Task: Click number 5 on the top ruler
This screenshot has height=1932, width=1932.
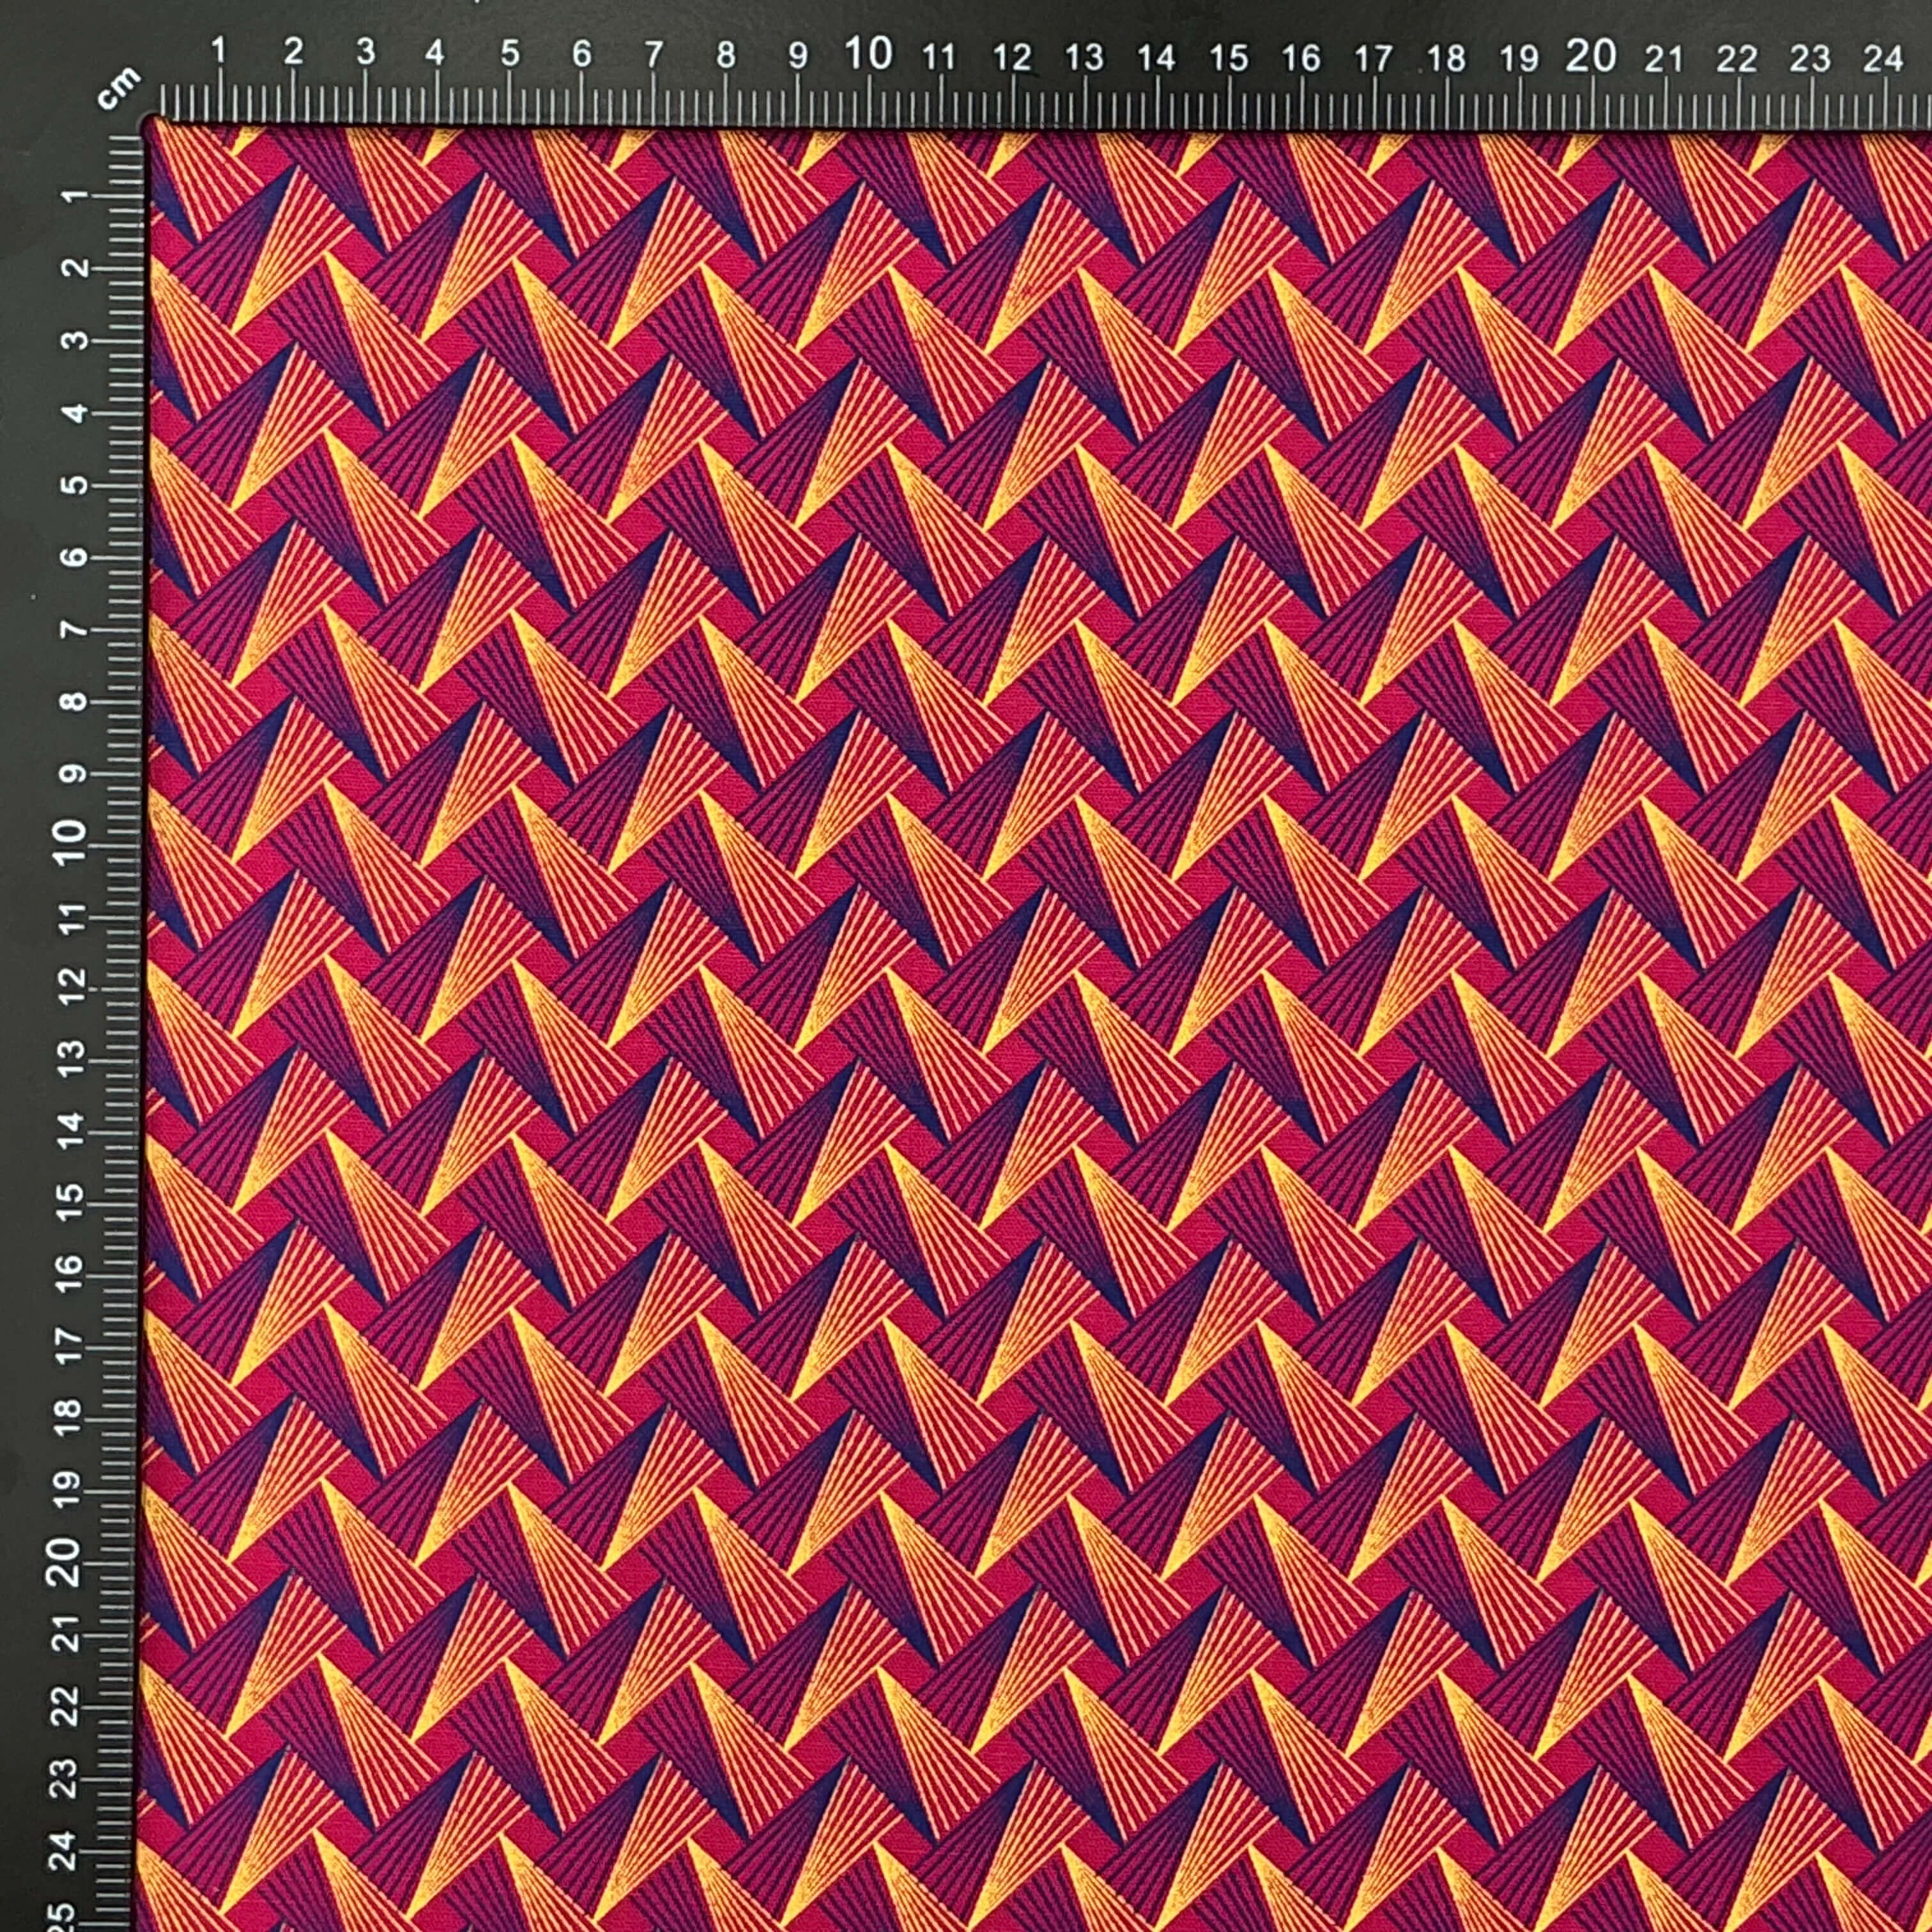Action: click(x=510, y=54)
